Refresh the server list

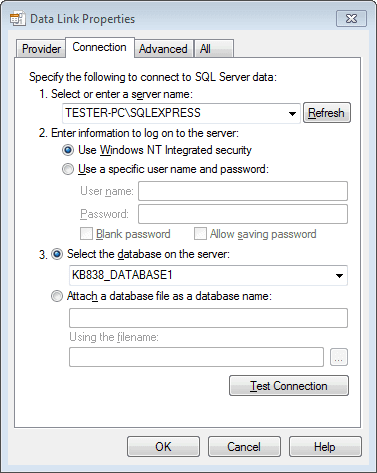pos(326,113)
